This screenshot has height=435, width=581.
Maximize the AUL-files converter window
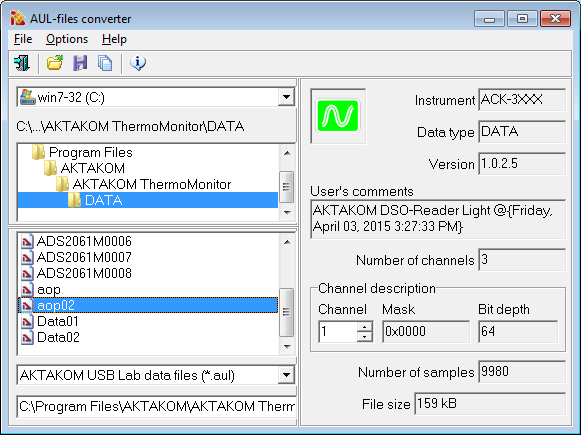[x=522, y=19]
